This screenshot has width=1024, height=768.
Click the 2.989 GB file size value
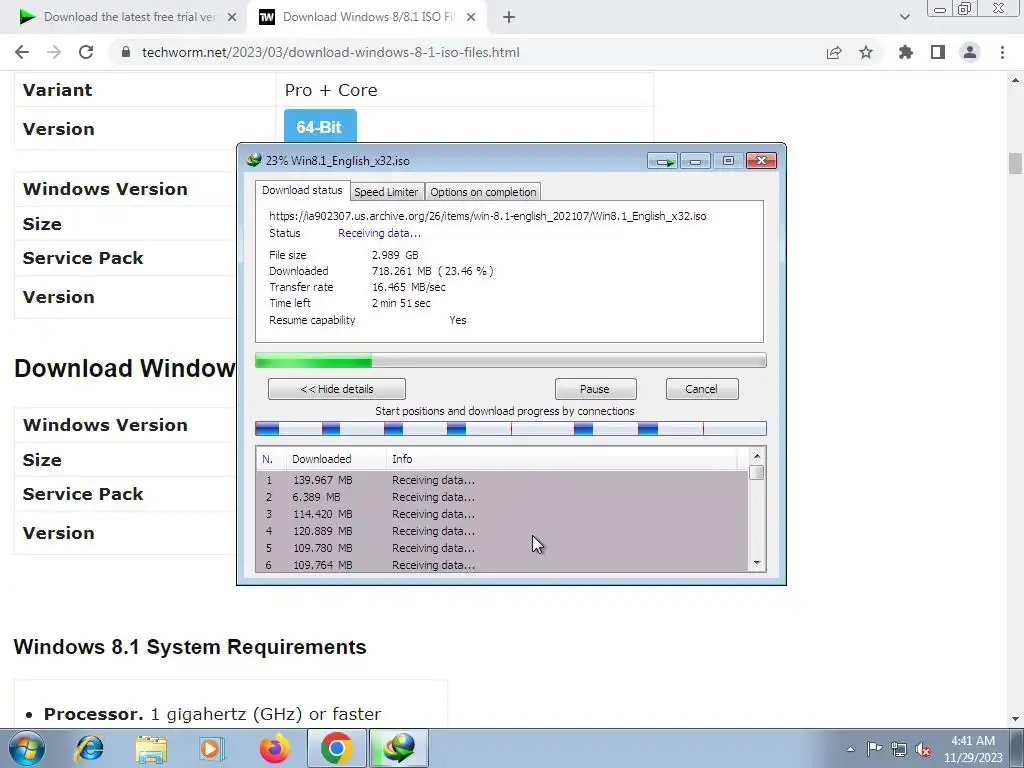tap(395, 255)
